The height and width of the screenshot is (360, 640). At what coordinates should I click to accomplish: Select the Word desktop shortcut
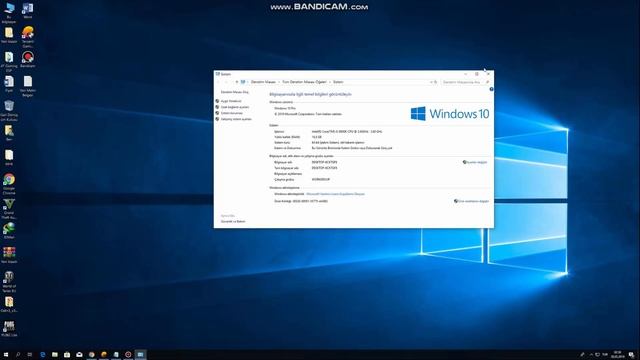[28, 11]
